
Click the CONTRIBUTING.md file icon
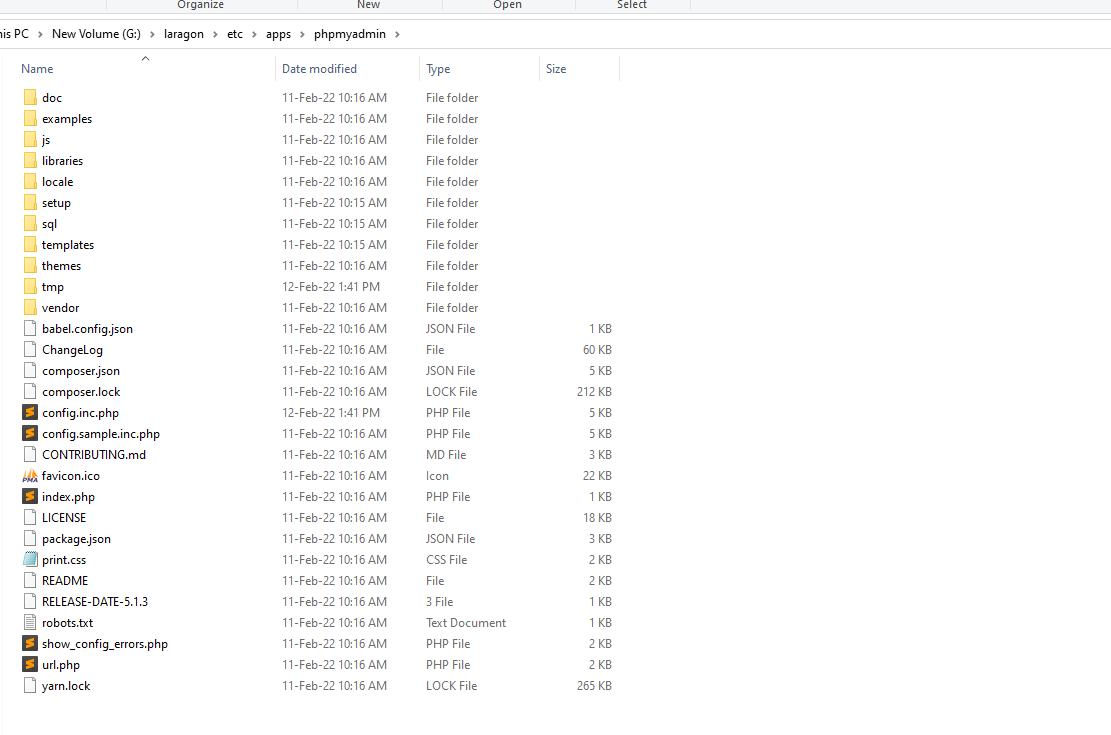tap(30, 454)
